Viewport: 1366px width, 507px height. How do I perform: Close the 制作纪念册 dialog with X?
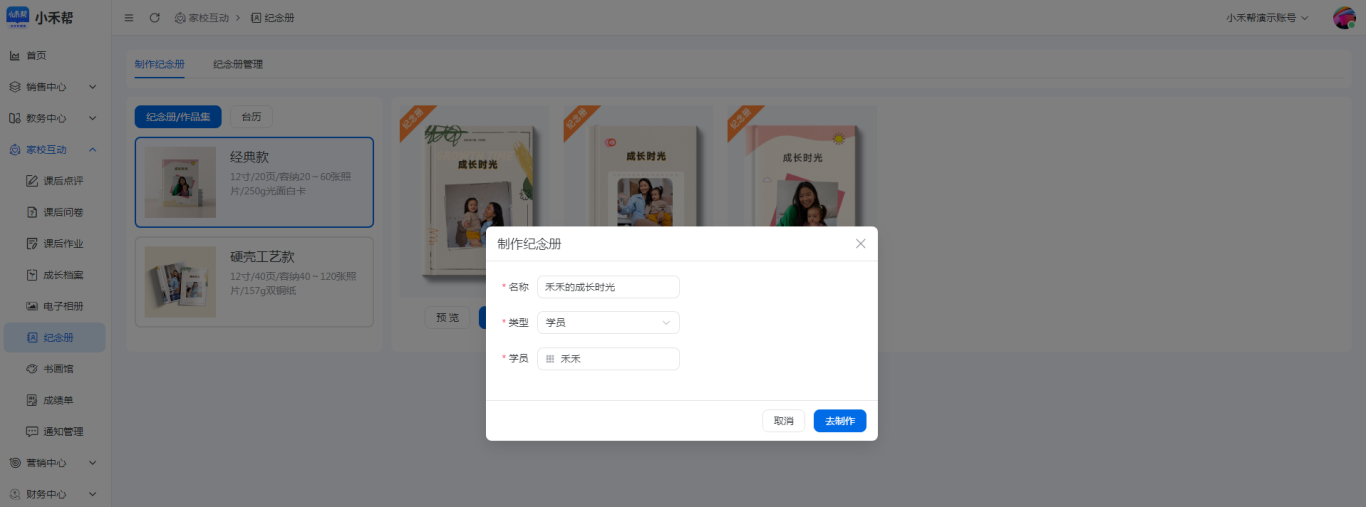coord(860,244)
